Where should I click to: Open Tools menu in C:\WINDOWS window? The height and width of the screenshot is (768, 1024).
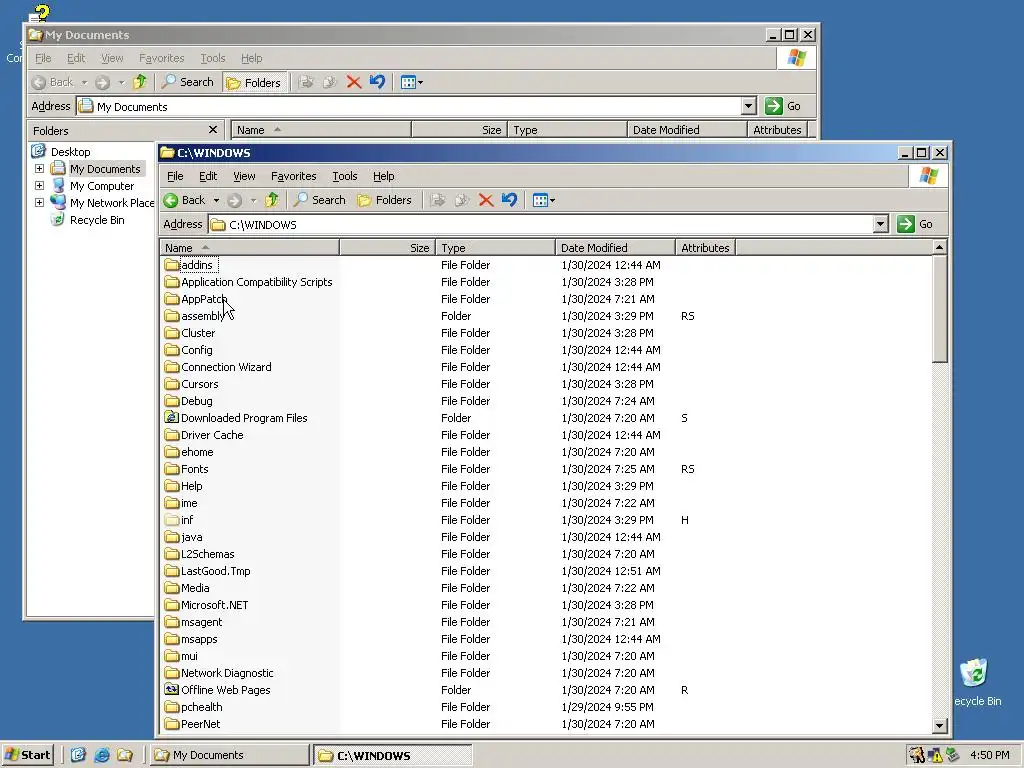tap(345, 176)
